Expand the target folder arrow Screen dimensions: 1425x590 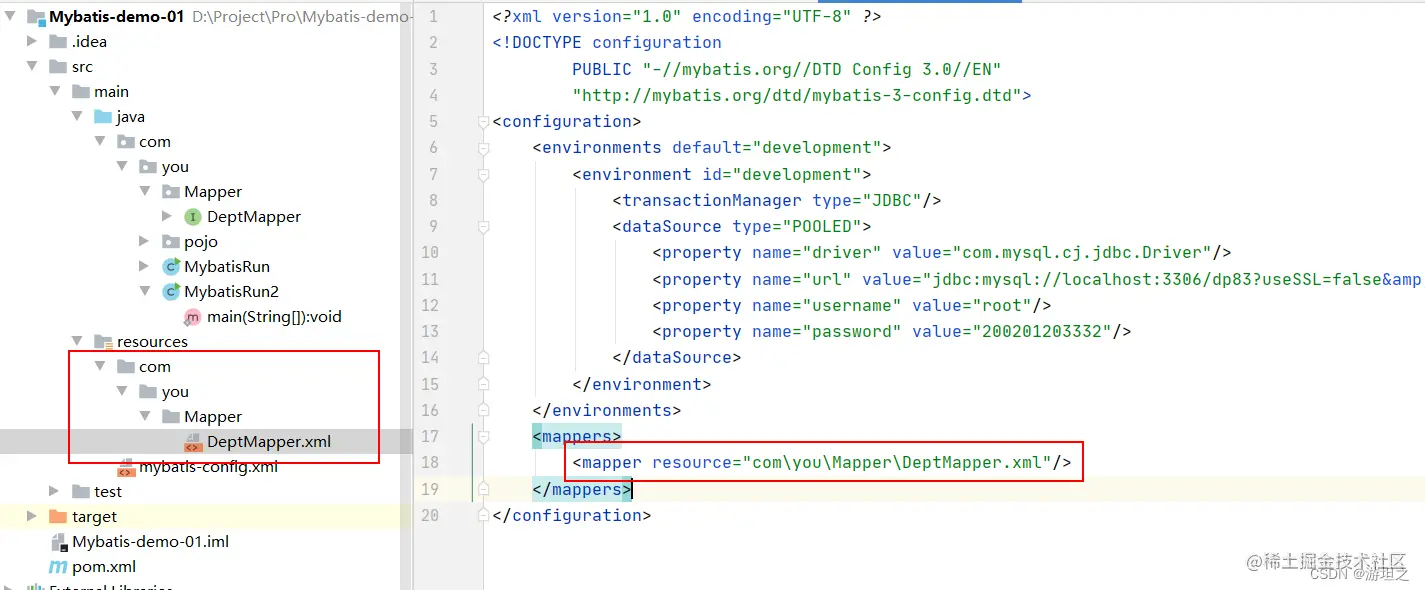pos(32,516)
